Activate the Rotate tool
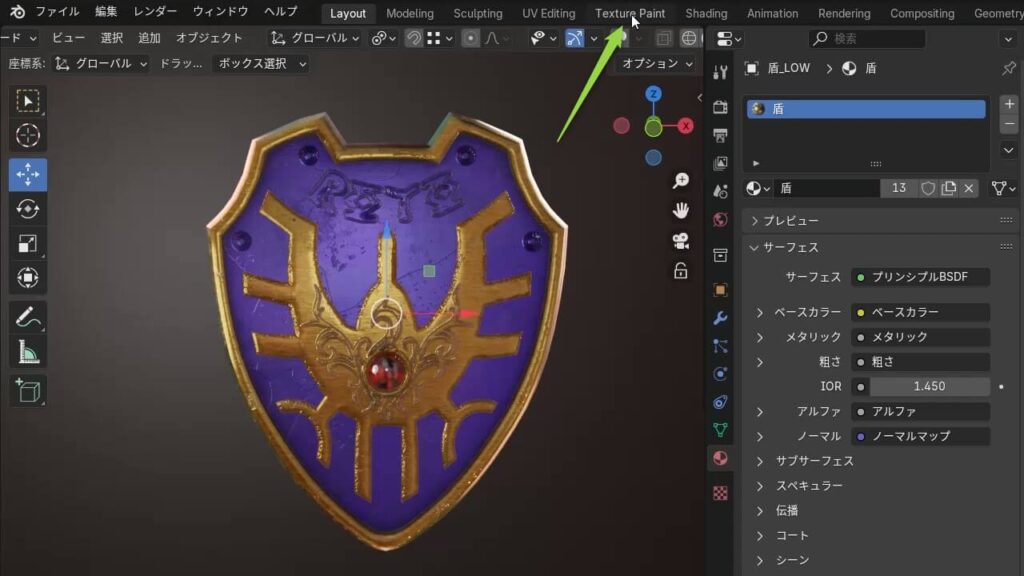The width and height of the screenshot is (1024, 576). click(27, 209)
